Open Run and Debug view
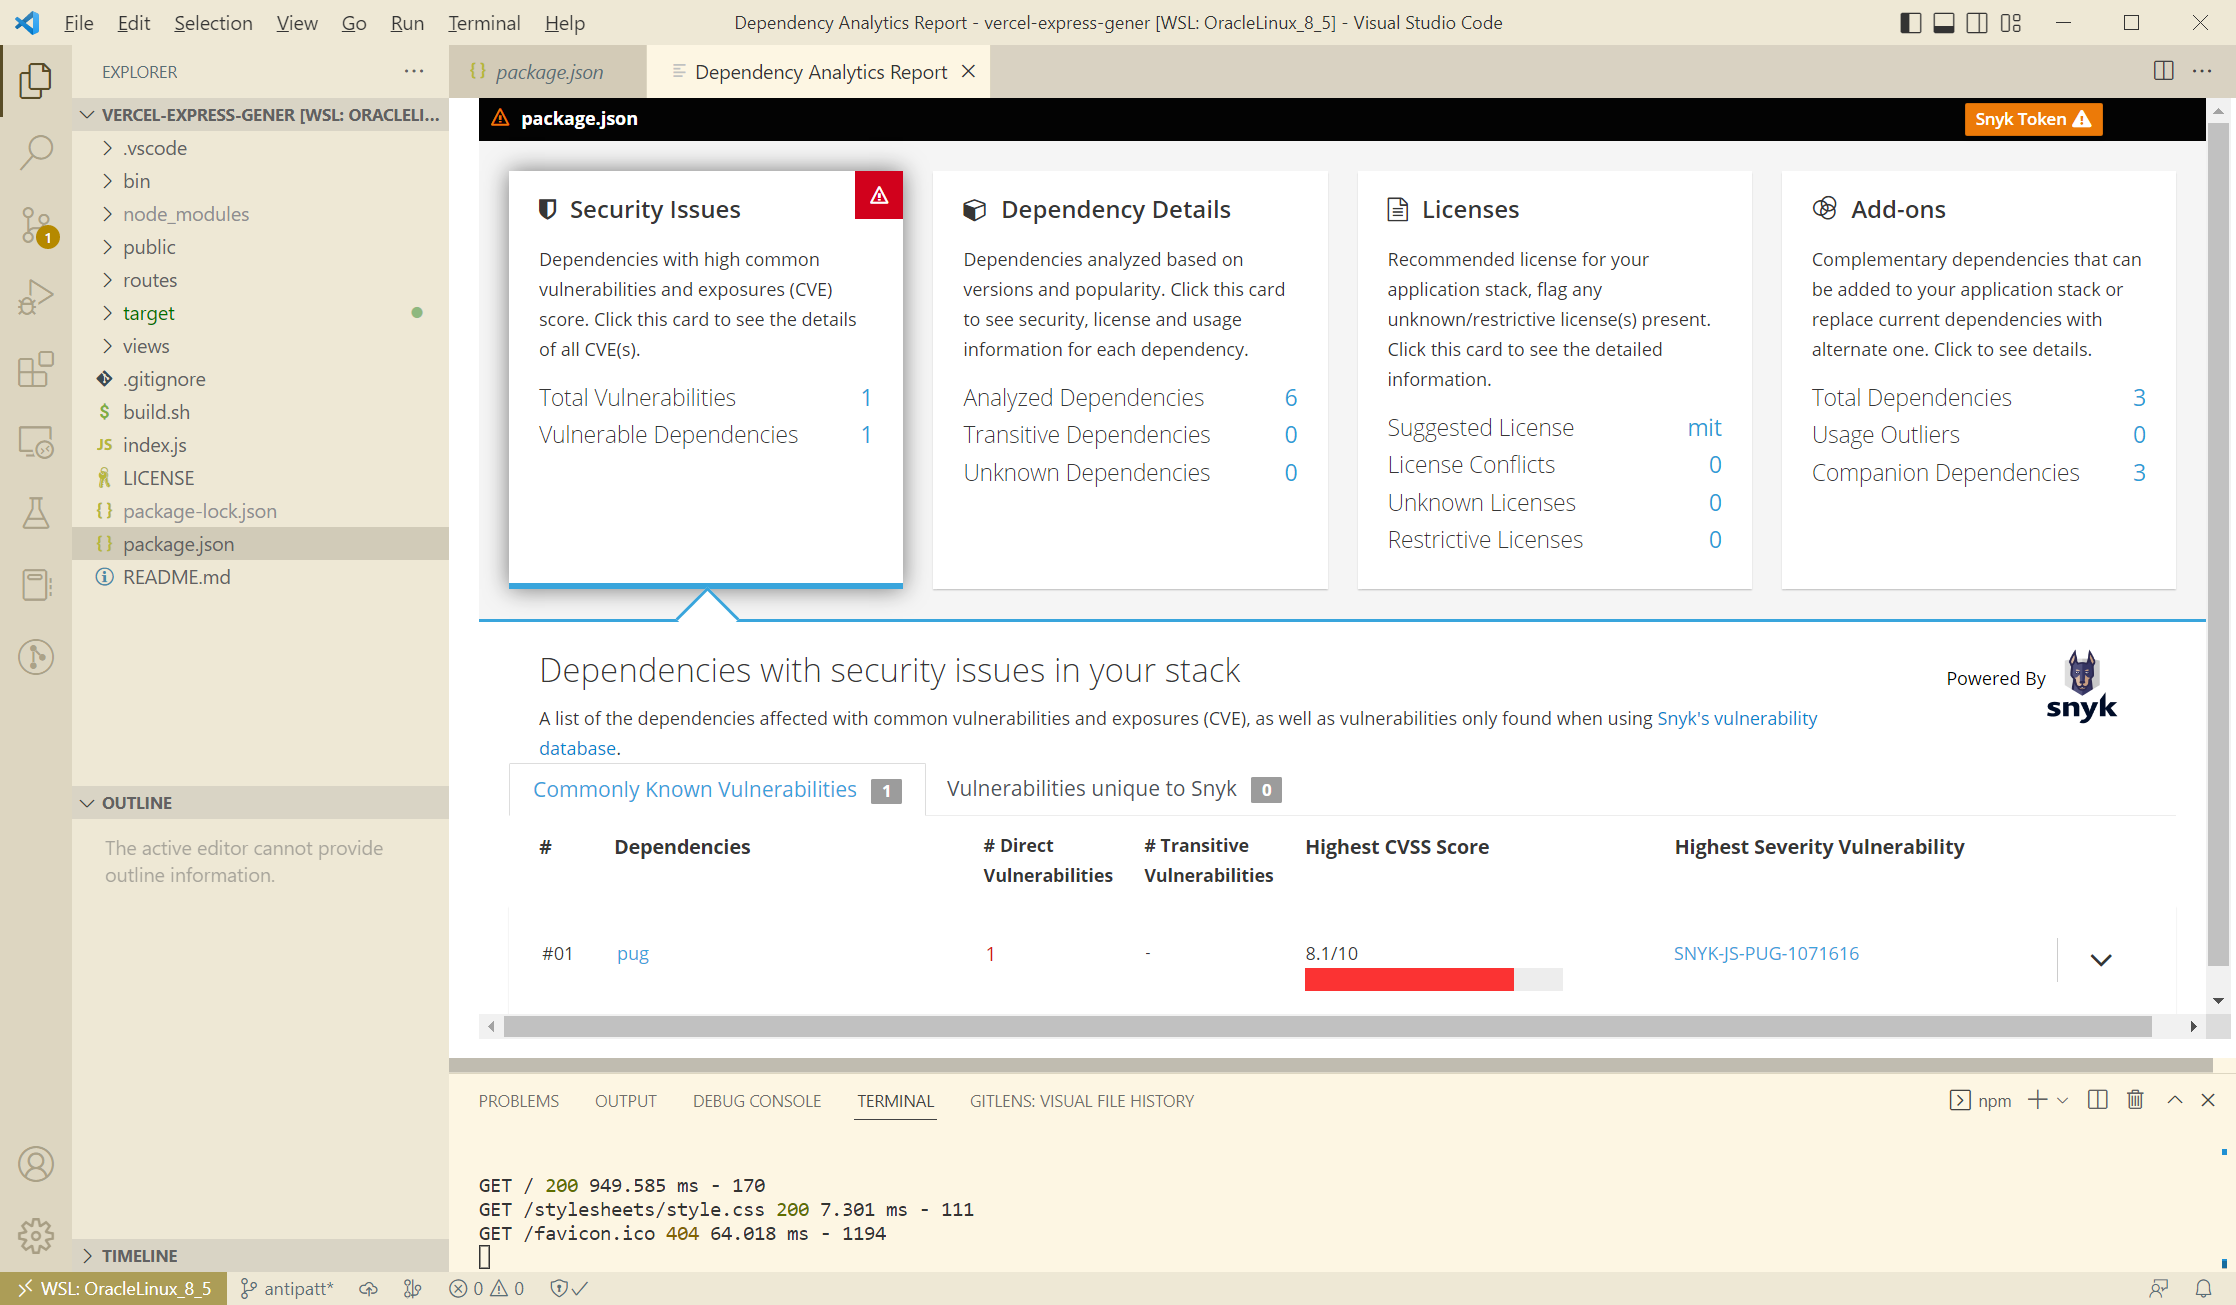 pyautogui.click(x=36, y=297)
